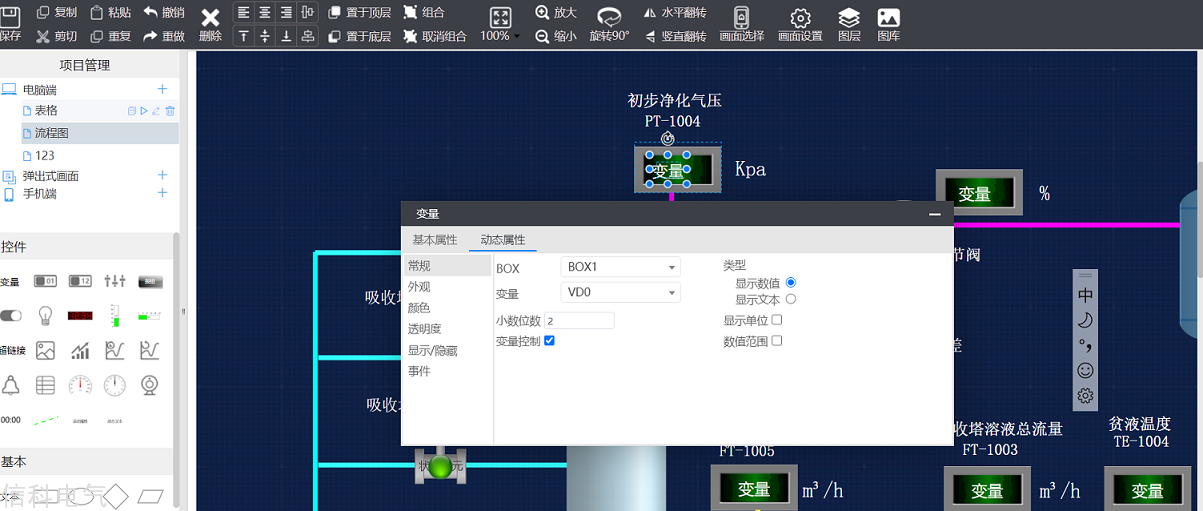
Task: Delete the 表格 page with trash icon
Action: pyautogui.click(x=170, y=111)
